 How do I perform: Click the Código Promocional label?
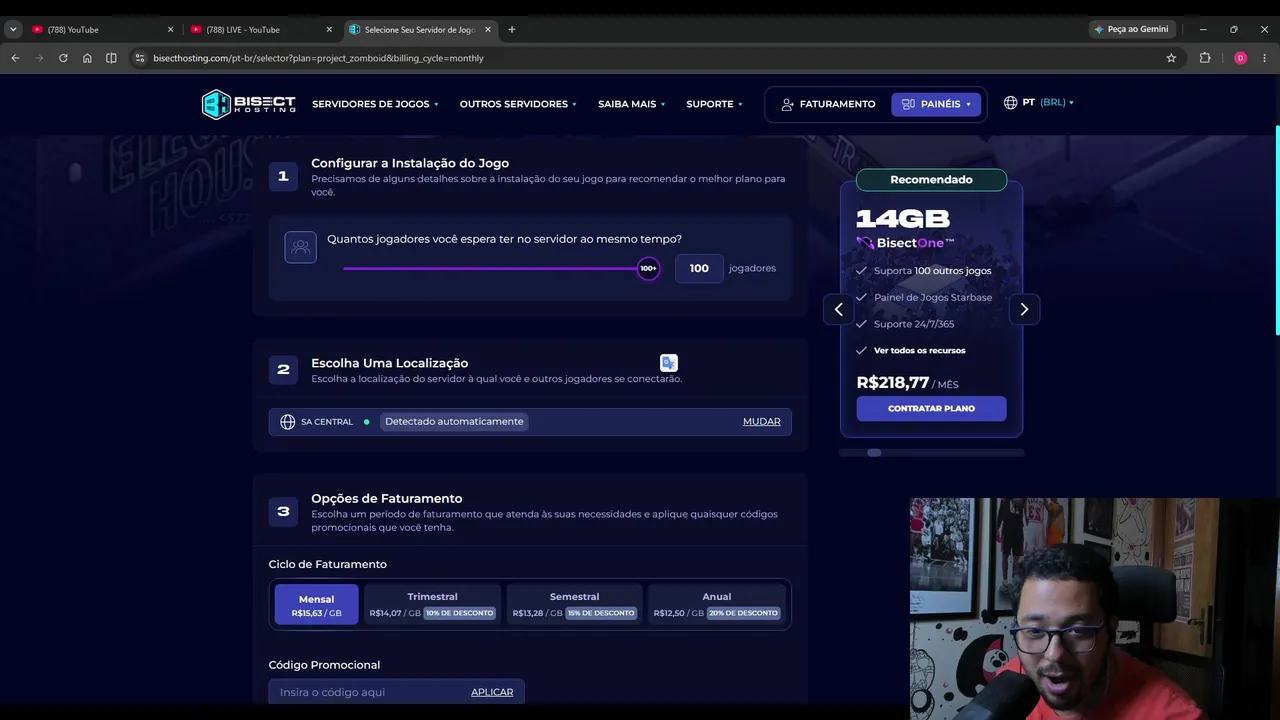[x=324, y=665]
